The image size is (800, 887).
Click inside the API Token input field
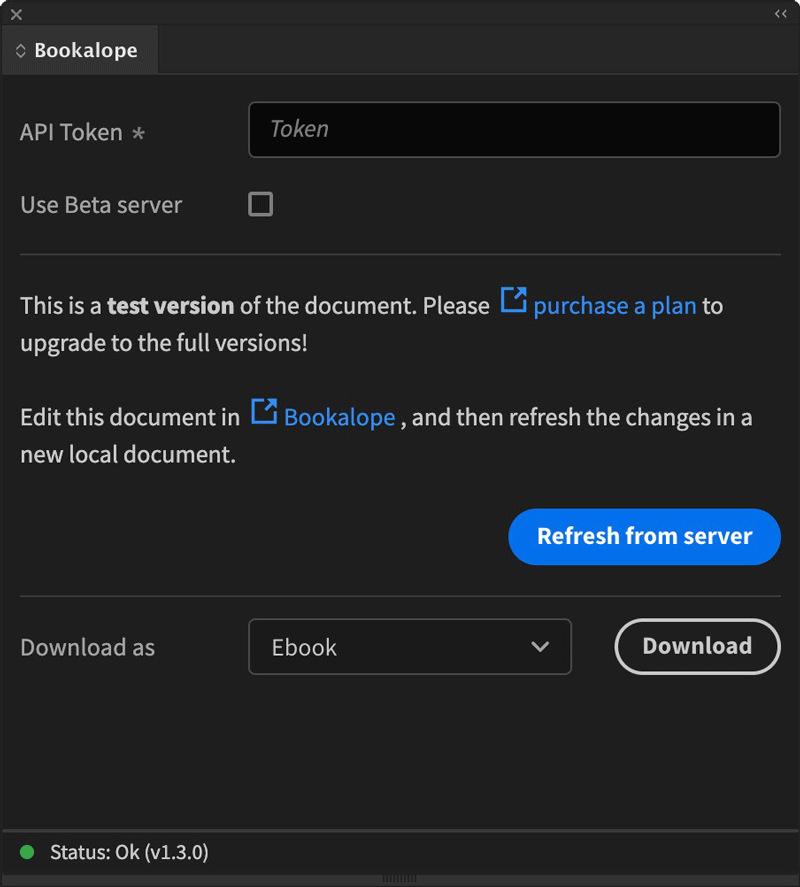(x=513, y=129)
